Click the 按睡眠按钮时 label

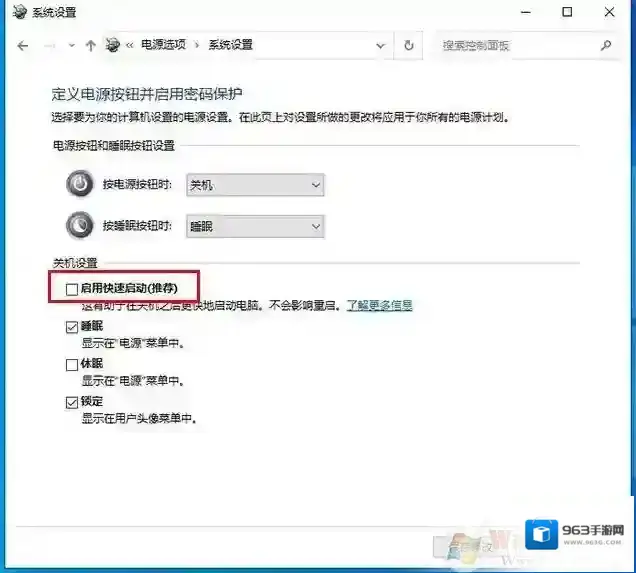(137, 225)
